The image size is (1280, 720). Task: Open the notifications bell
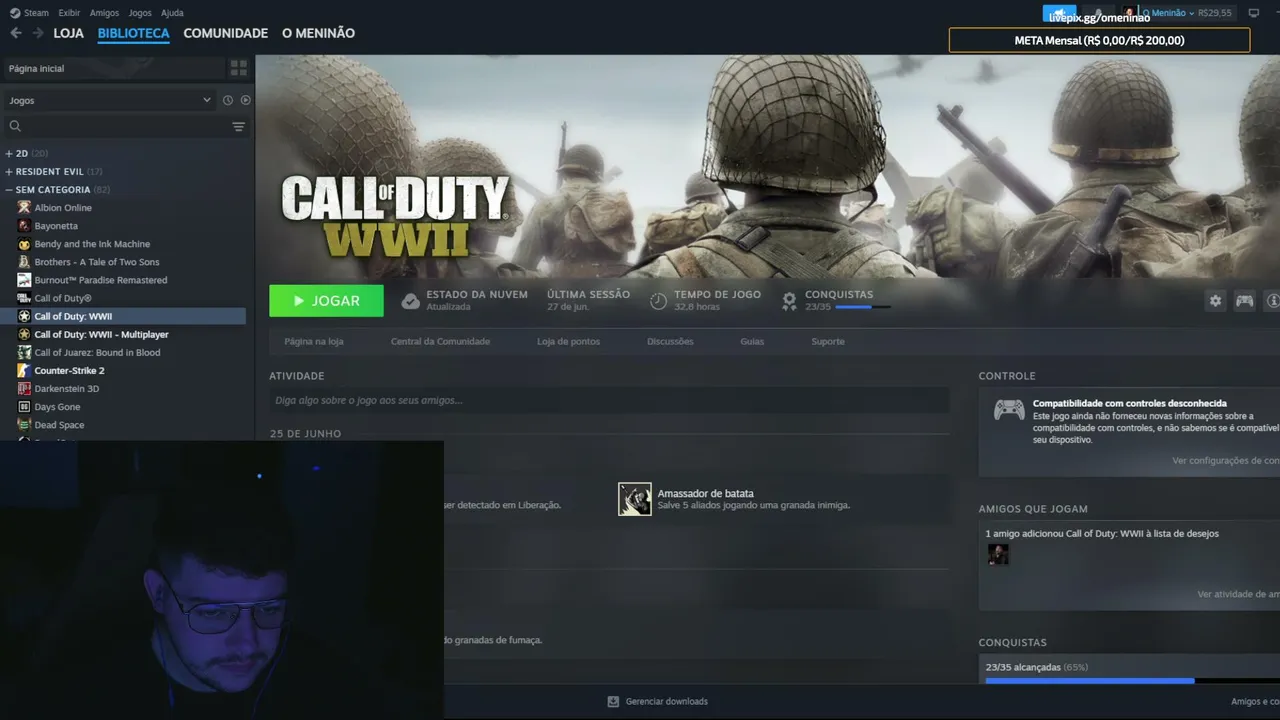[x=1098, y=13]
